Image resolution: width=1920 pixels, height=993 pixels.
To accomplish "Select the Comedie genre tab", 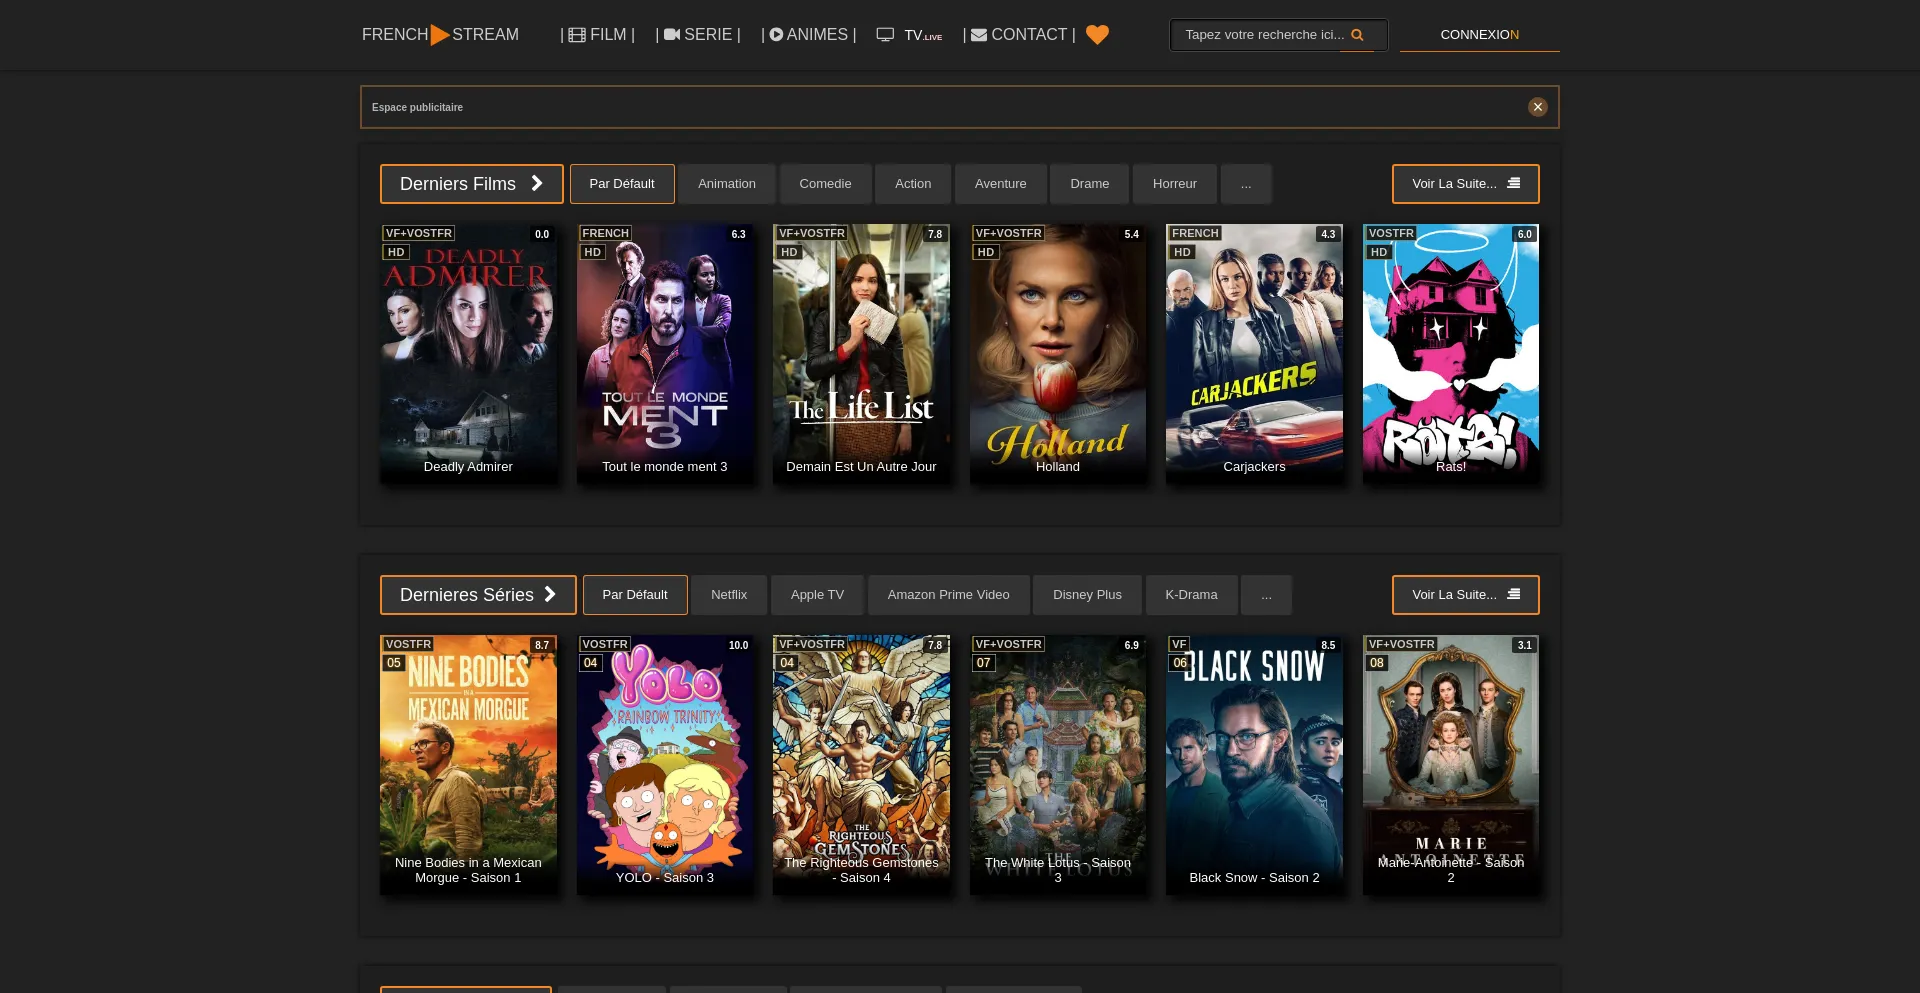I will (x=825, y=184).
